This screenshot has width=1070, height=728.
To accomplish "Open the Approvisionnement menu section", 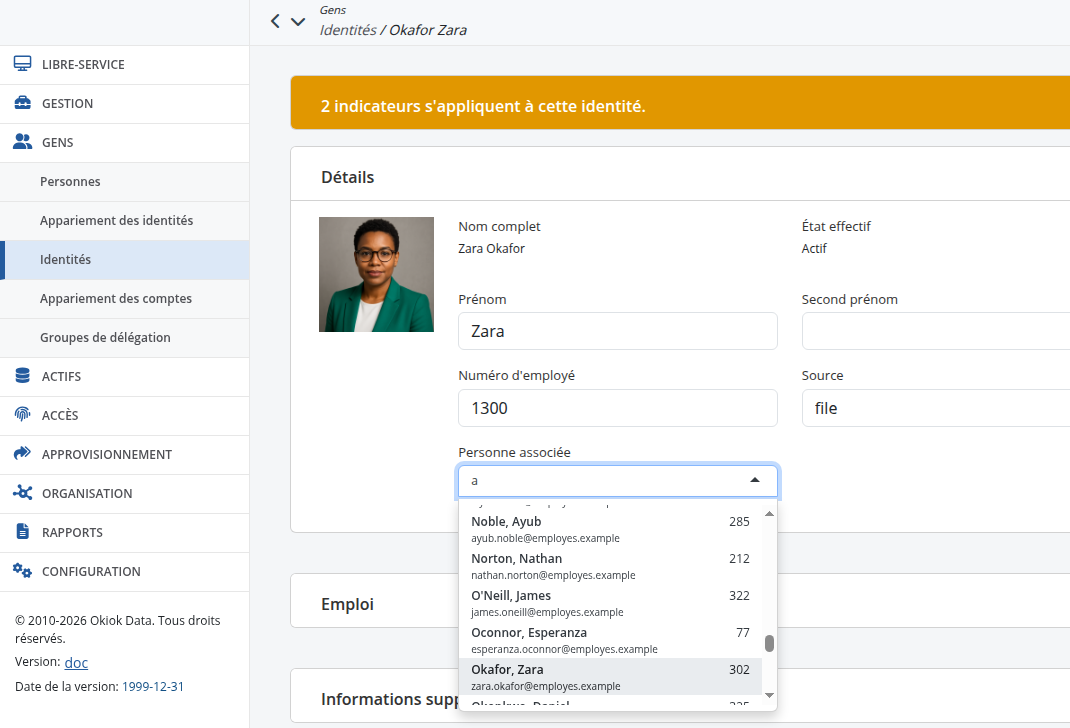I will coord(124,454).
